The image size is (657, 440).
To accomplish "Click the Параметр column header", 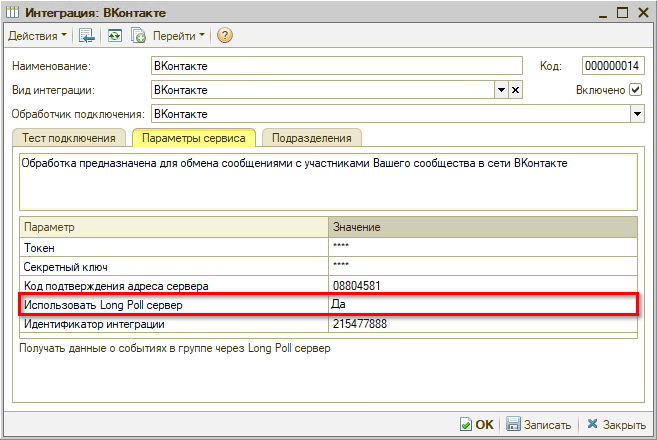I will [x=174, y=227].
